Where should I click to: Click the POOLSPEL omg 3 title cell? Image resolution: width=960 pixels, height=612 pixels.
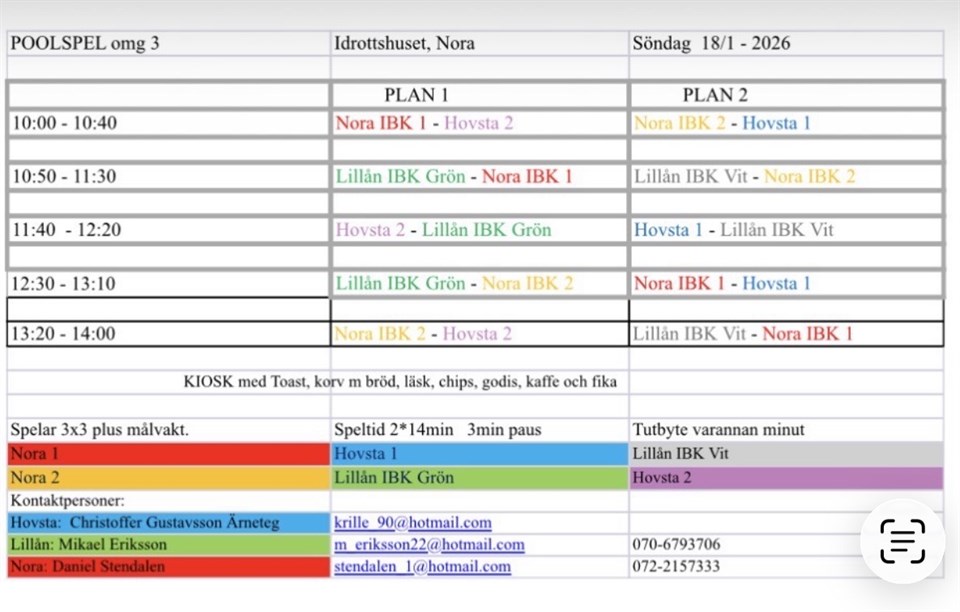point(85,44)
